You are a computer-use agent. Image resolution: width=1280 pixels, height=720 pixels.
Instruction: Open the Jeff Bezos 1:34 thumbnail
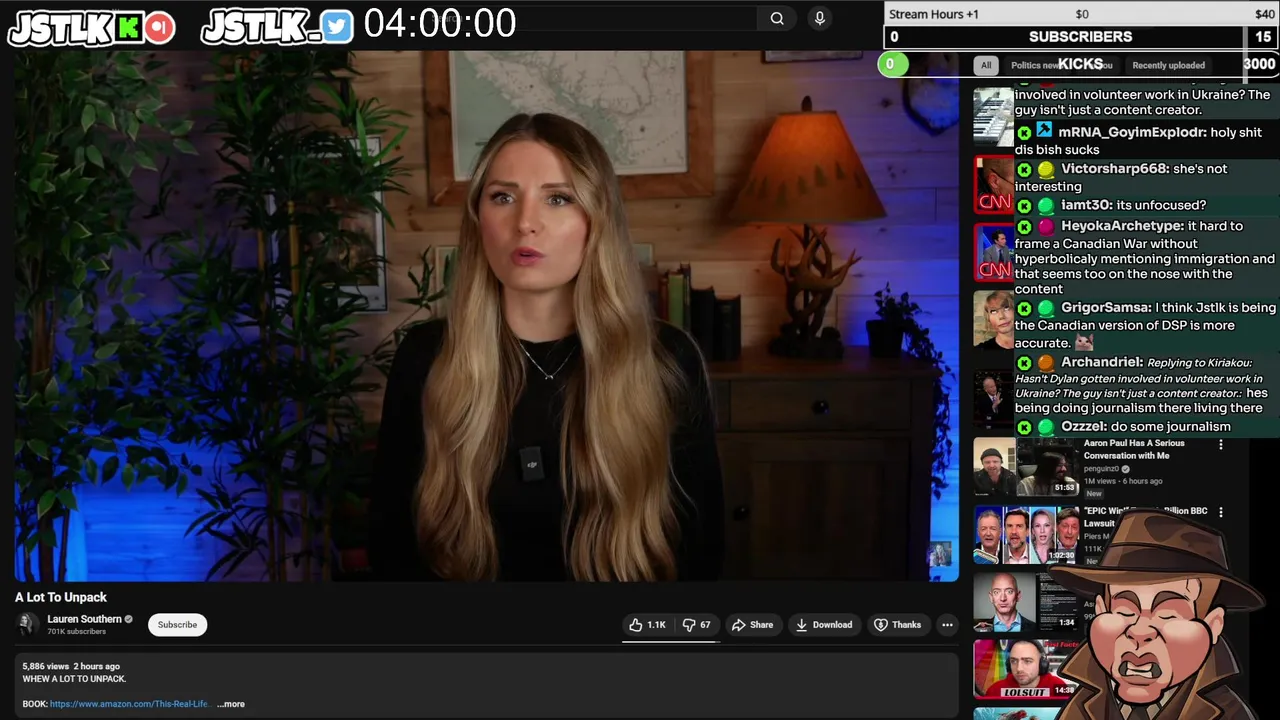click(x=1026, y=602)
